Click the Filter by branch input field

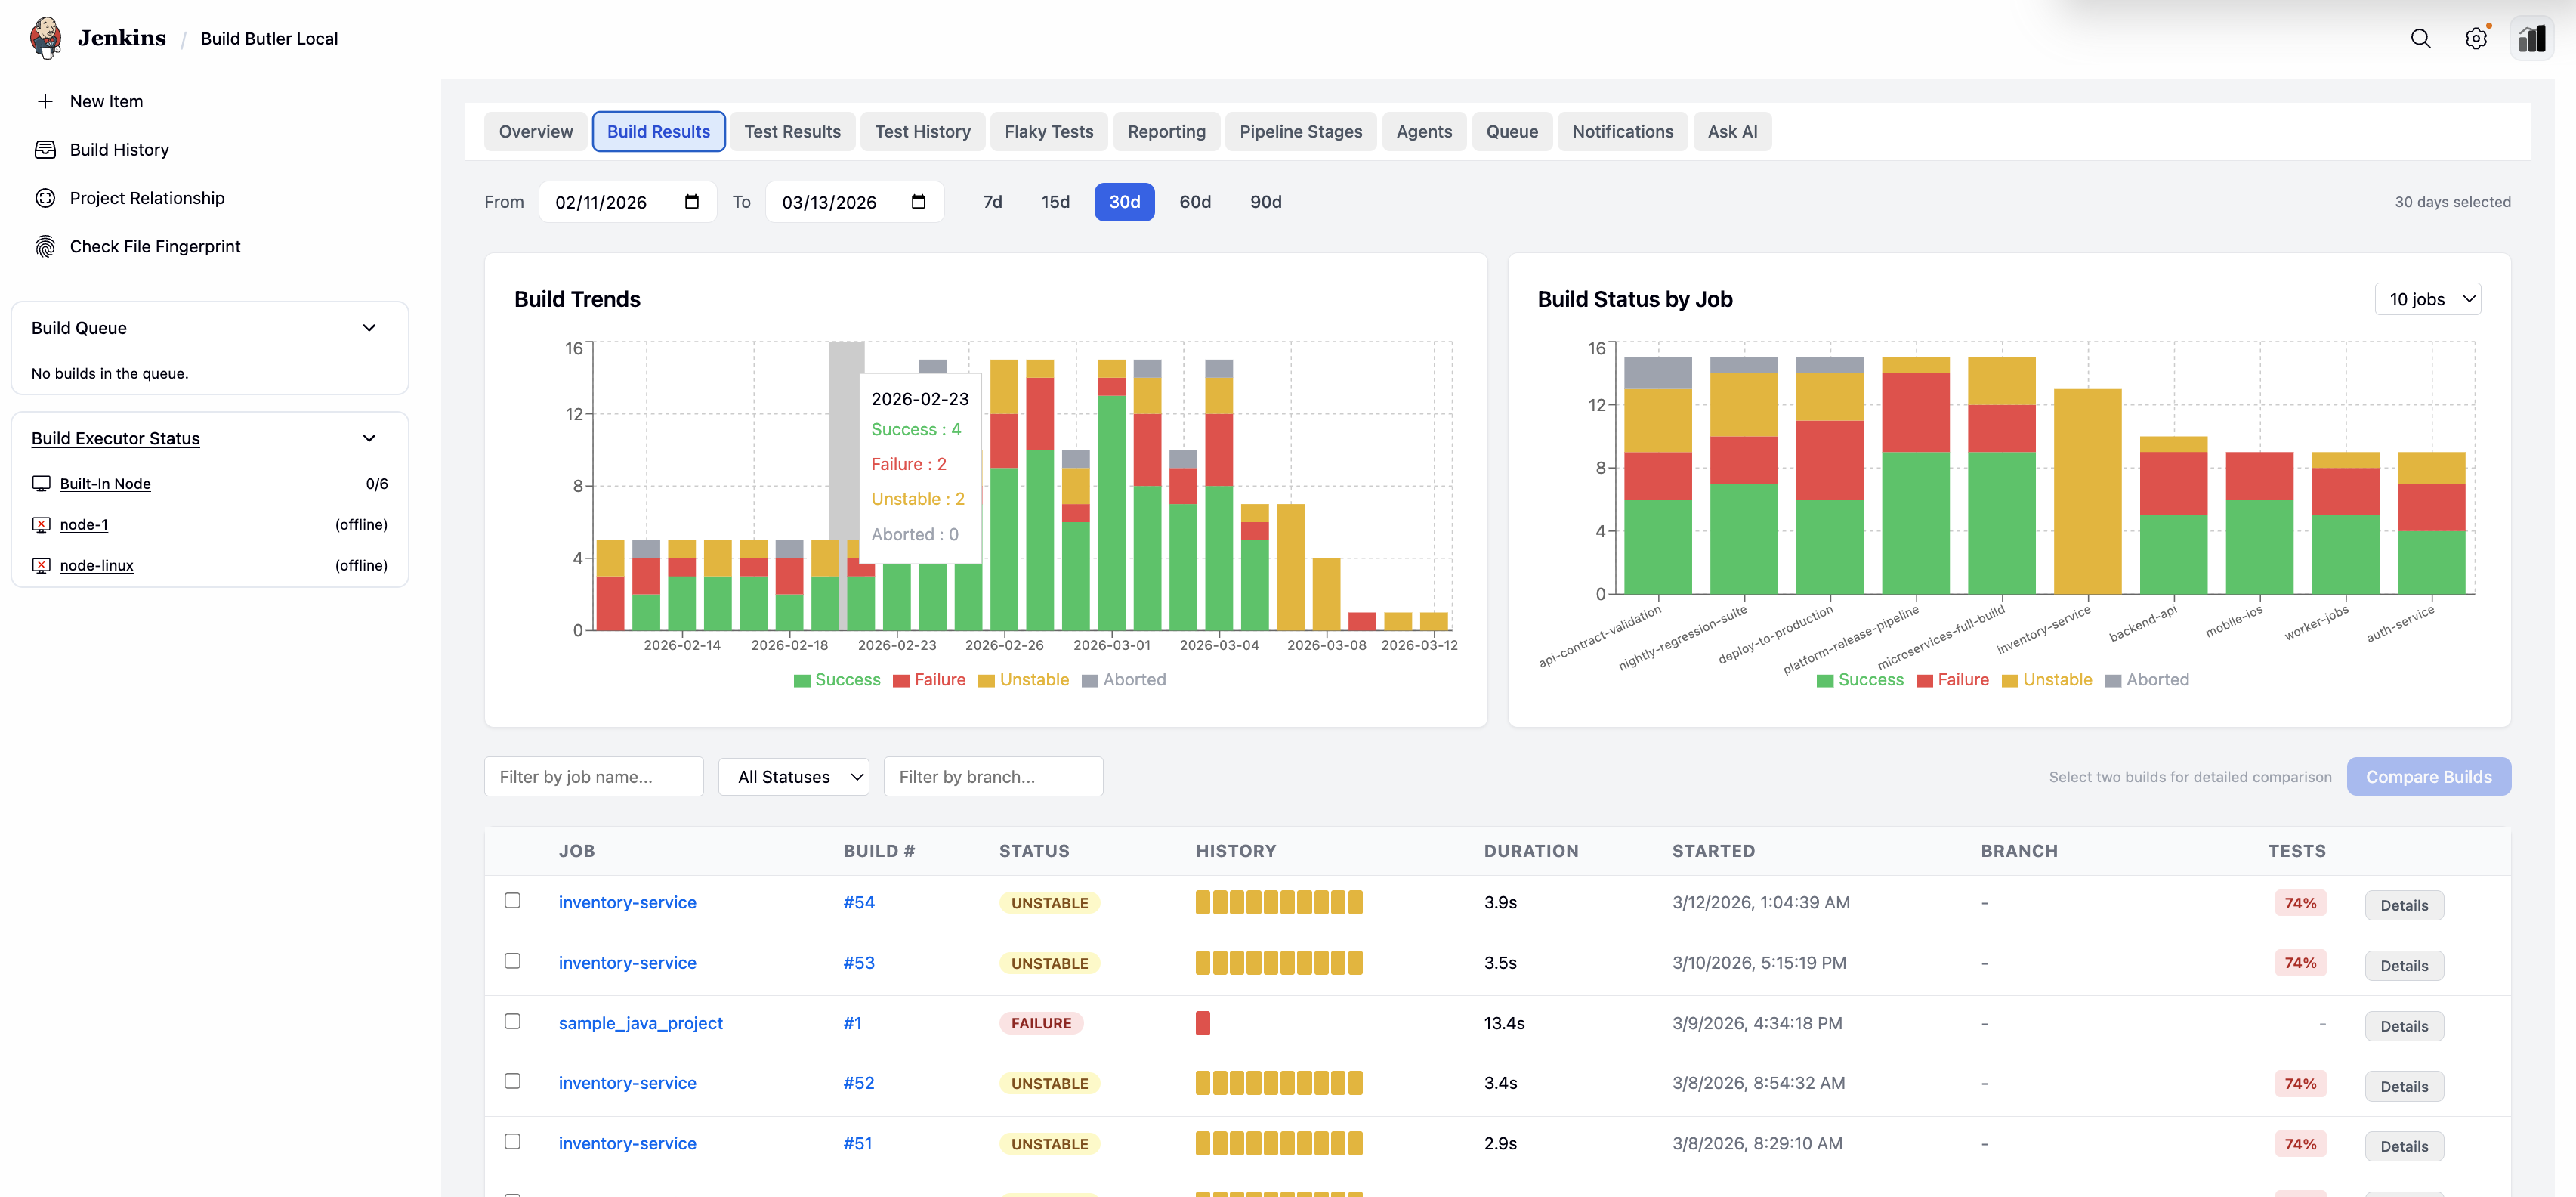point(993,776)
